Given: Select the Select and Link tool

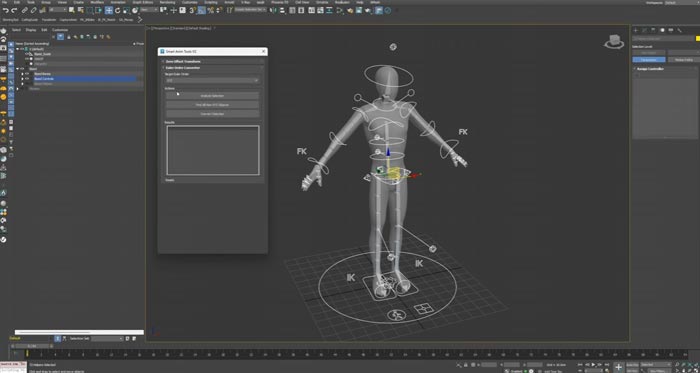Looking at the screenshot, I should coord(24,10).
